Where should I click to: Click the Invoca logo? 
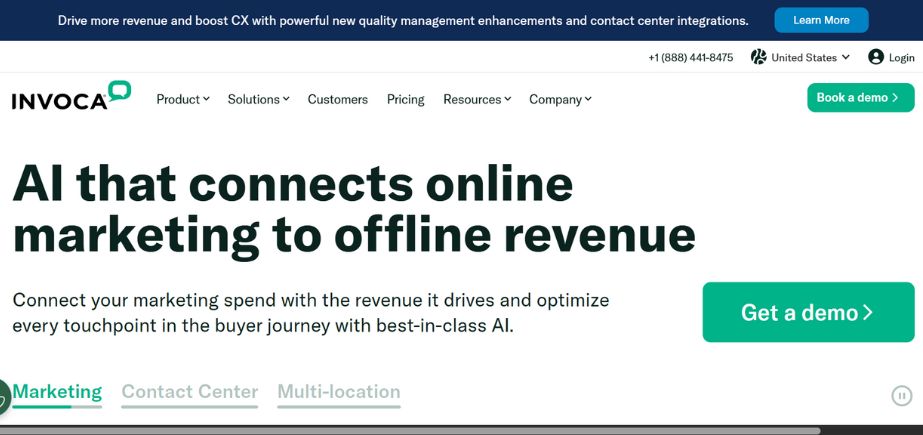71,96
